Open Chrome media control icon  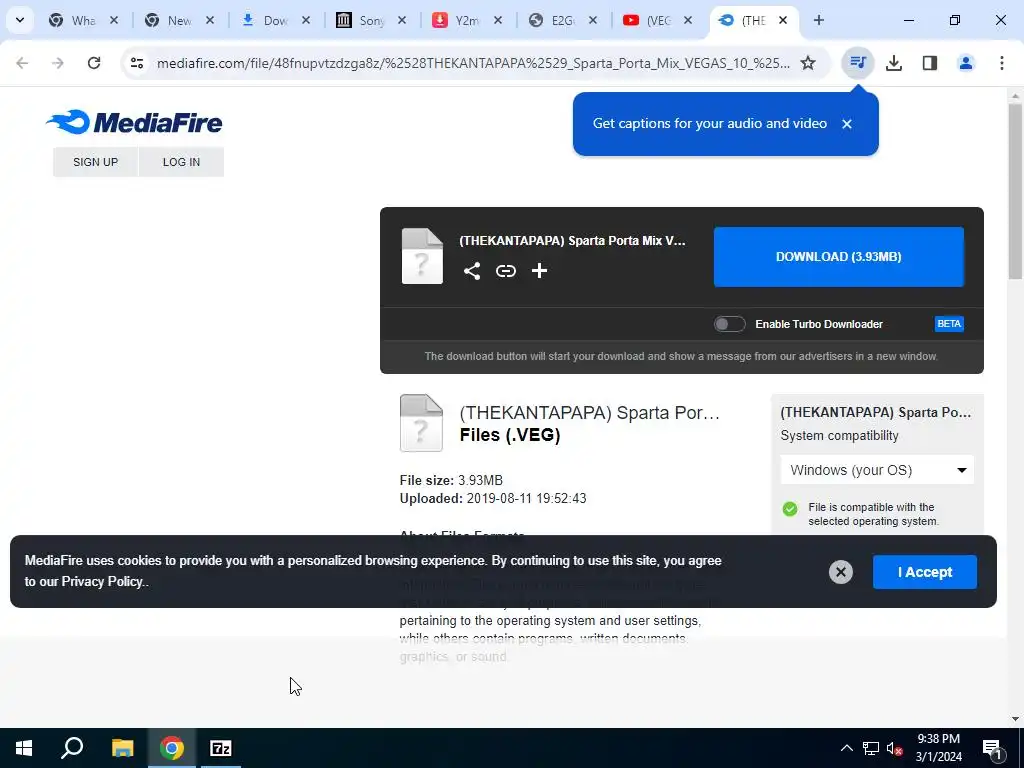(857, 63)
